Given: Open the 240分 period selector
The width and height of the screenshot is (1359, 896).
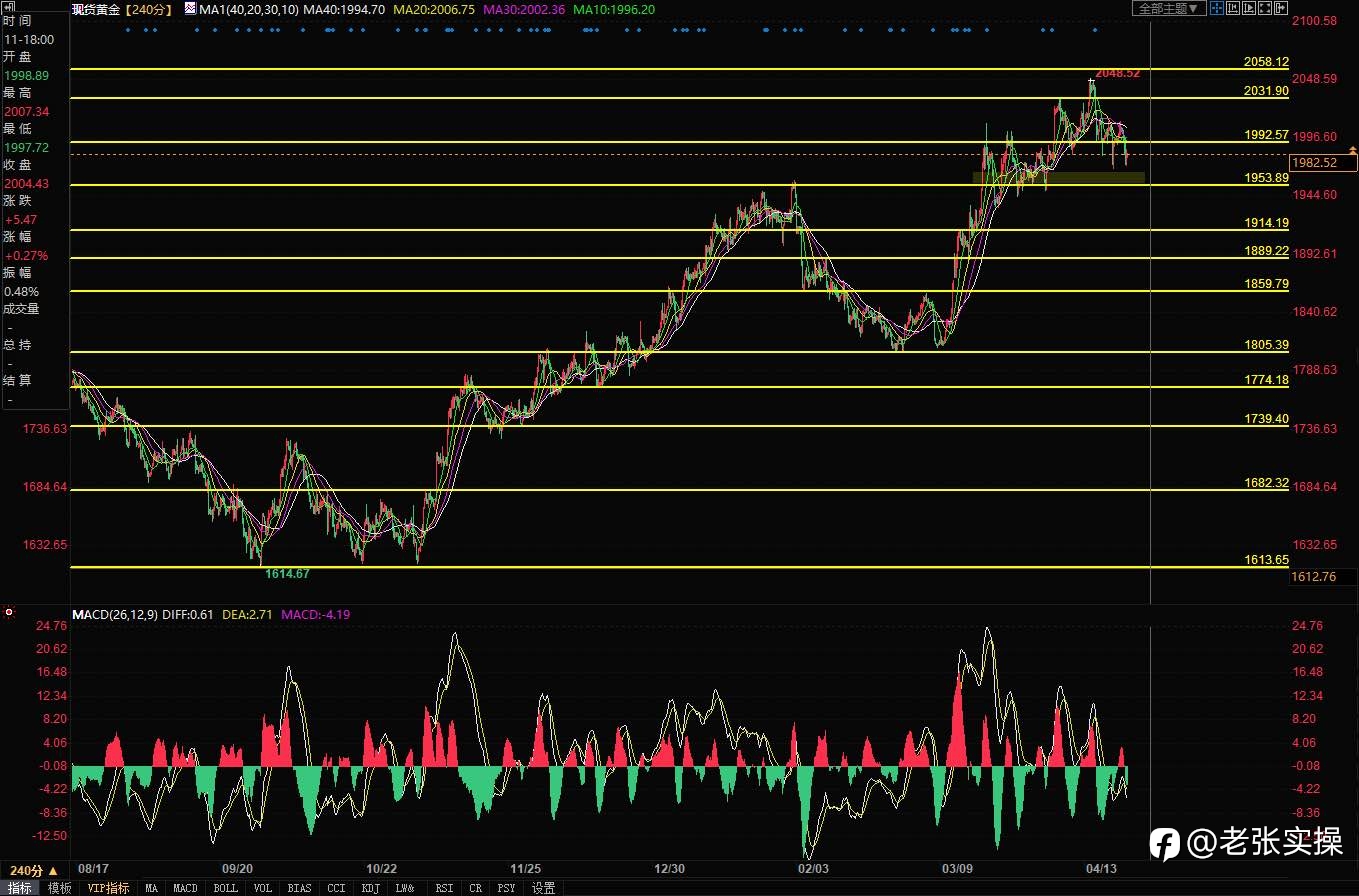Looking at the screenshot, I should point(33,870).
